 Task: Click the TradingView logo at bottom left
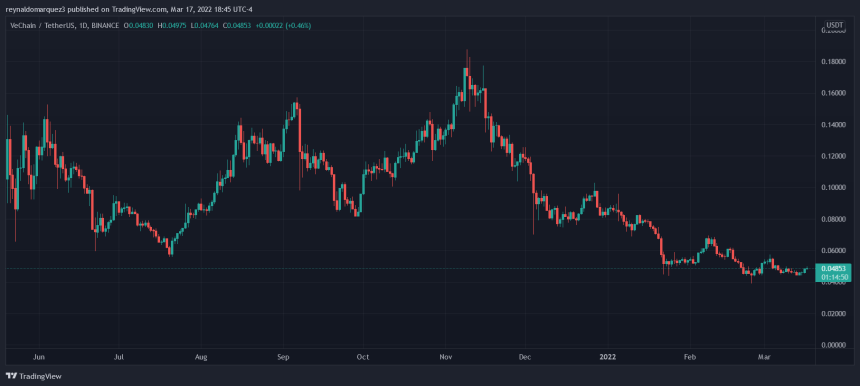click(33, 376)
